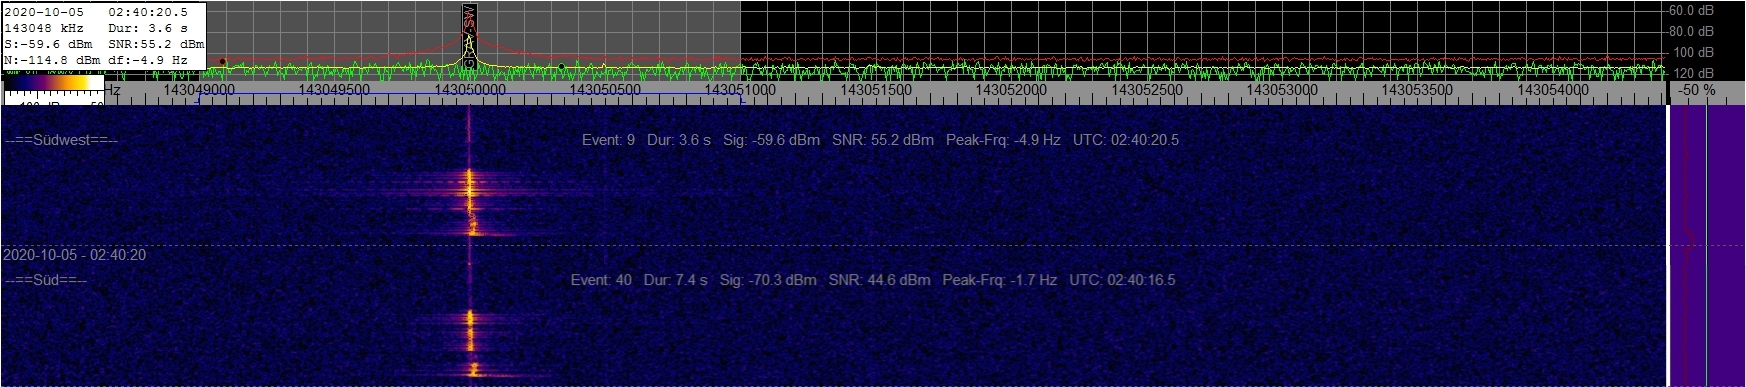The image size is (1746, 387).
Task: Click the amplitude bar strip beside waterfall
Action: (x=1706, y=245)
